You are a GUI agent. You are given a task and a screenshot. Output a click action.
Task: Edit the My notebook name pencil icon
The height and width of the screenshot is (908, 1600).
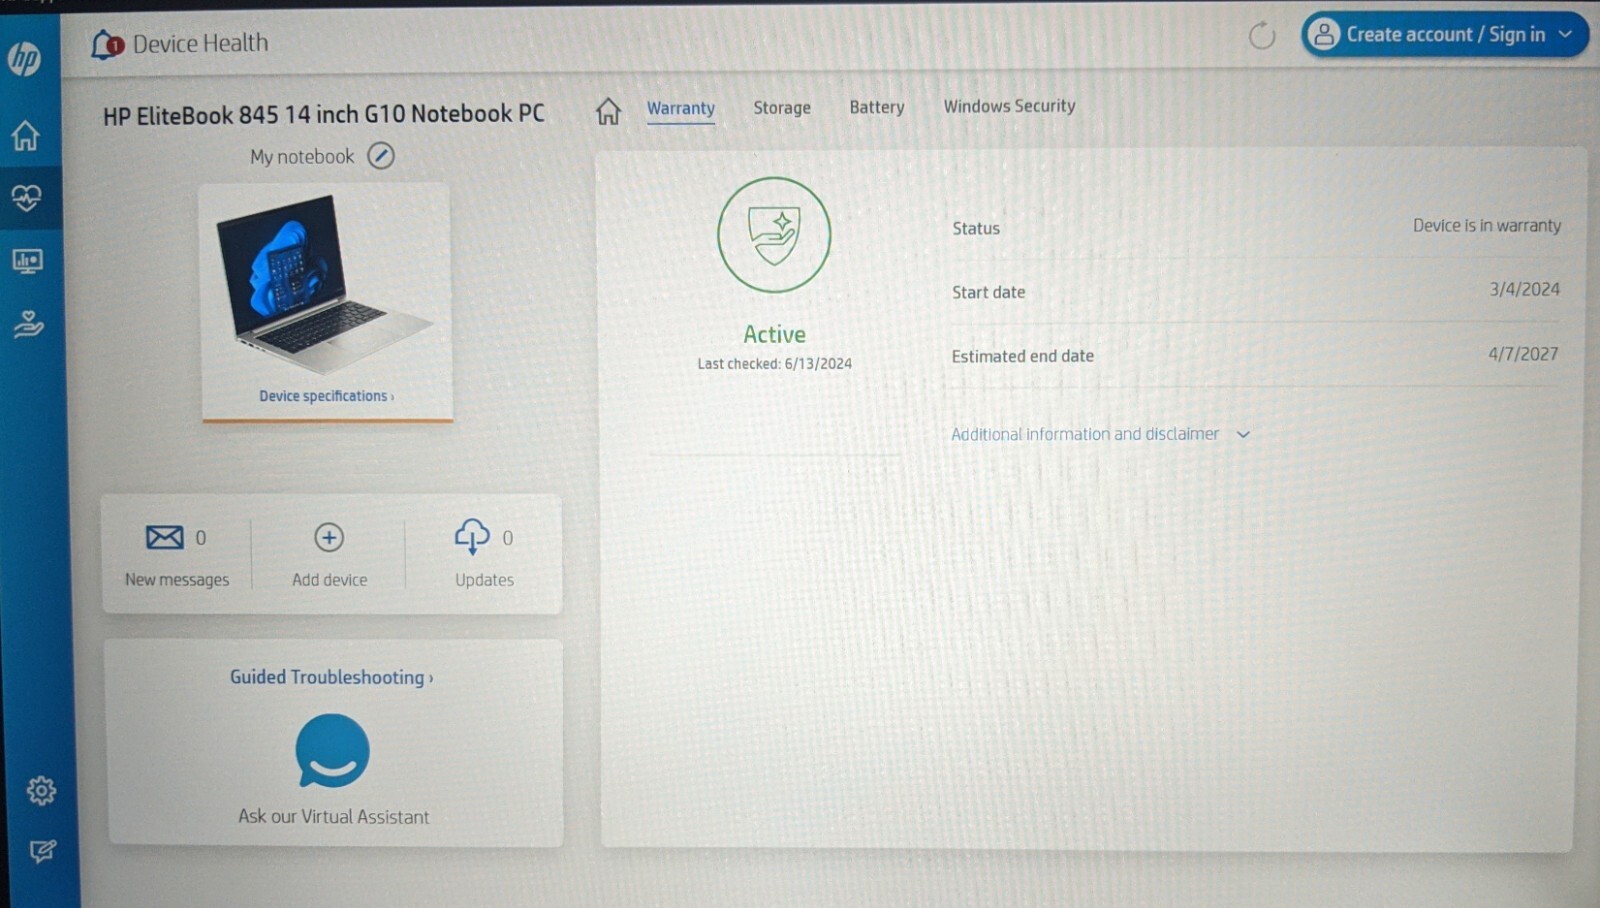pos(381,156)
